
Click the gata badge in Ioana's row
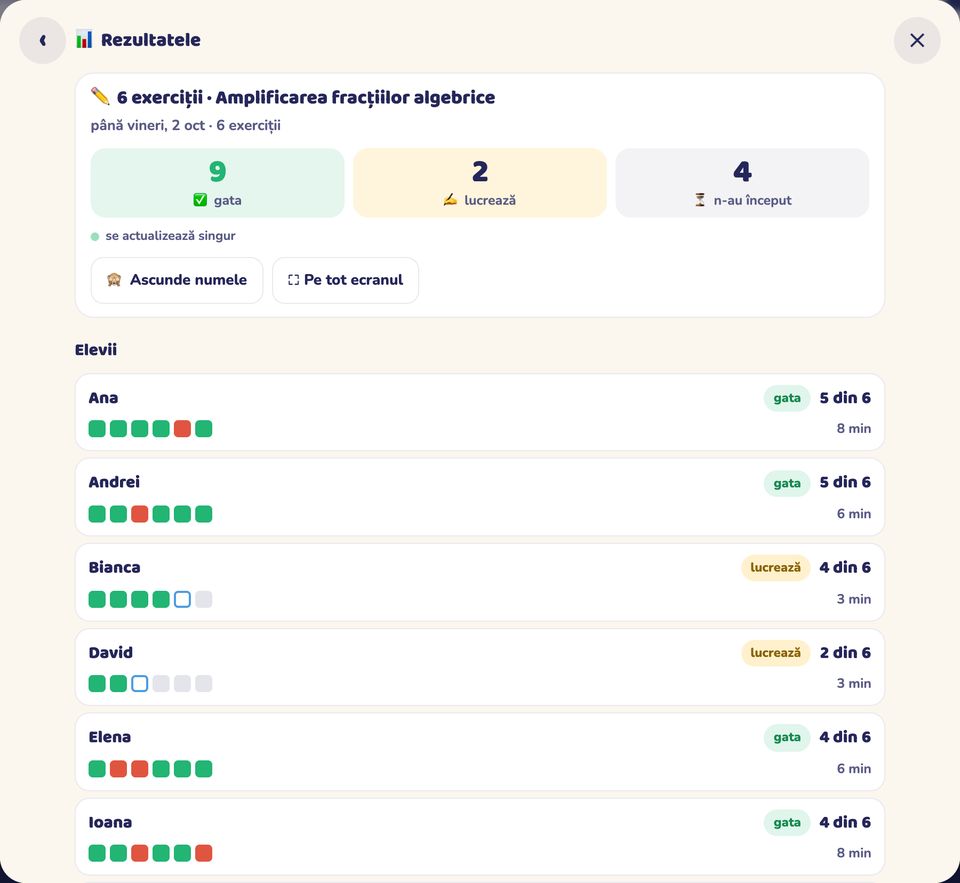click(x=787, y=822)
